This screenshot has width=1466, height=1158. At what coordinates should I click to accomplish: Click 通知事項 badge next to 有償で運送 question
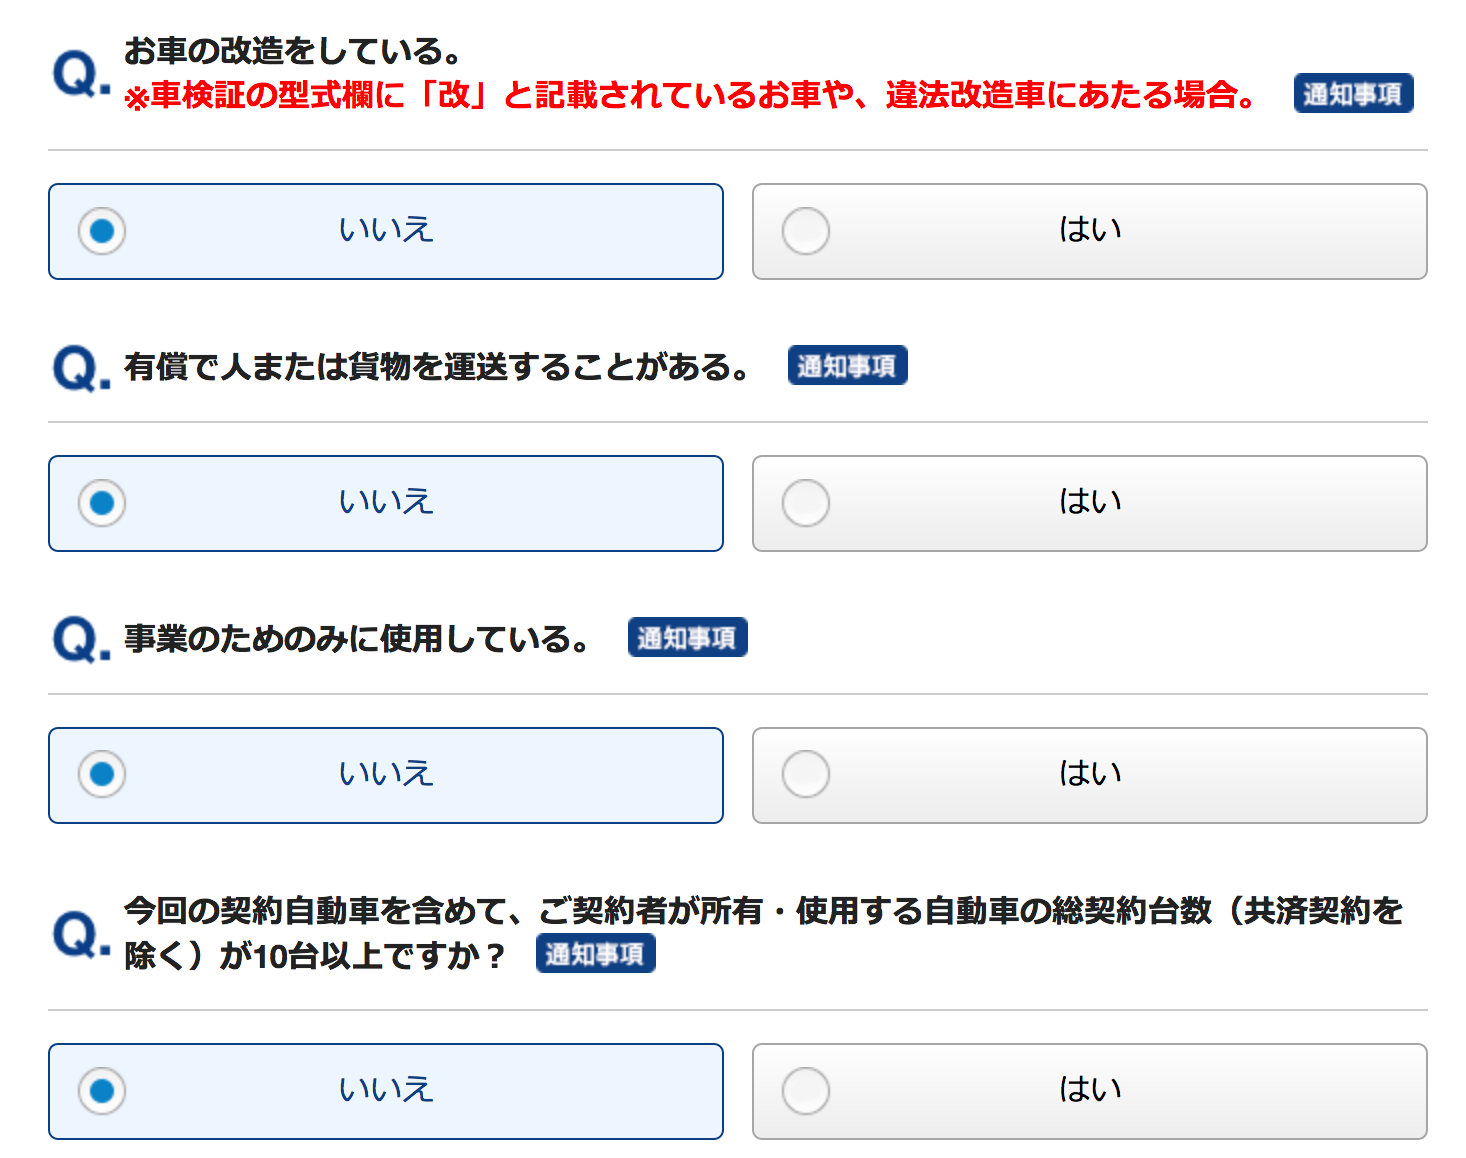[x=847, y=366]
